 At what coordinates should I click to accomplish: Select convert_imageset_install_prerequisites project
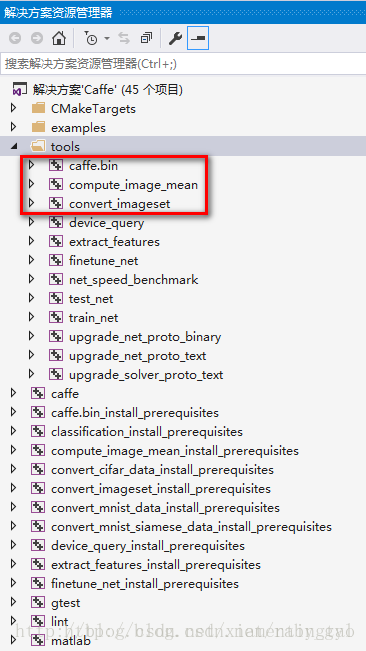[x=161, y=489]
